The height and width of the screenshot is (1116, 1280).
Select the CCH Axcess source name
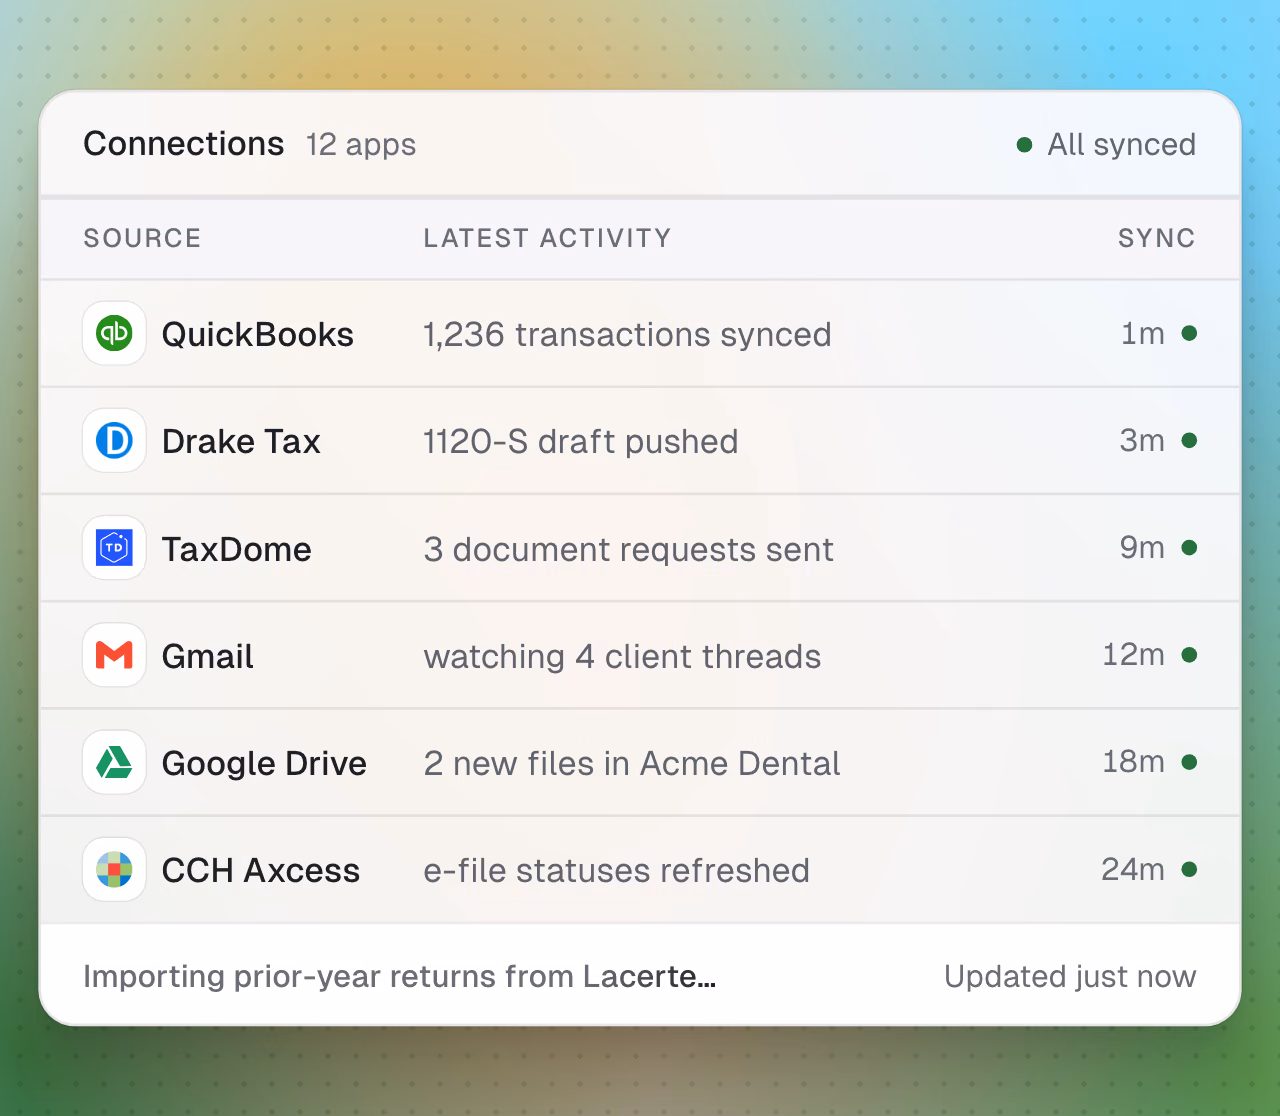(261, 870)
